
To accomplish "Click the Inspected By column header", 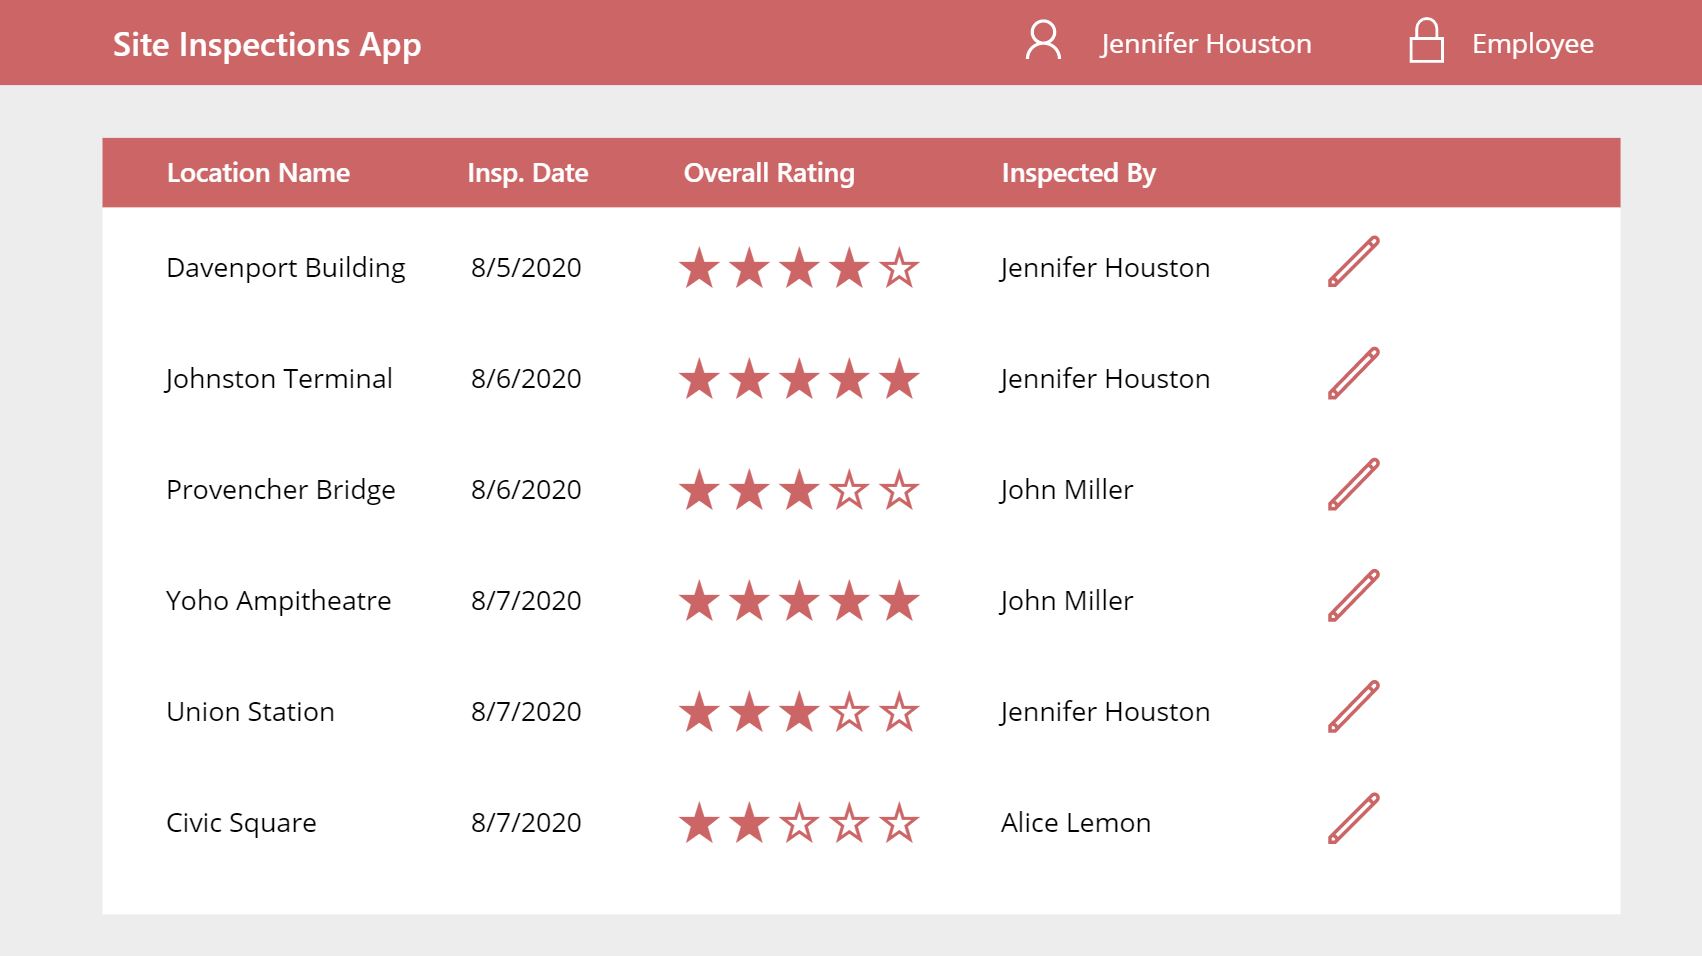I will [1078, 172].
